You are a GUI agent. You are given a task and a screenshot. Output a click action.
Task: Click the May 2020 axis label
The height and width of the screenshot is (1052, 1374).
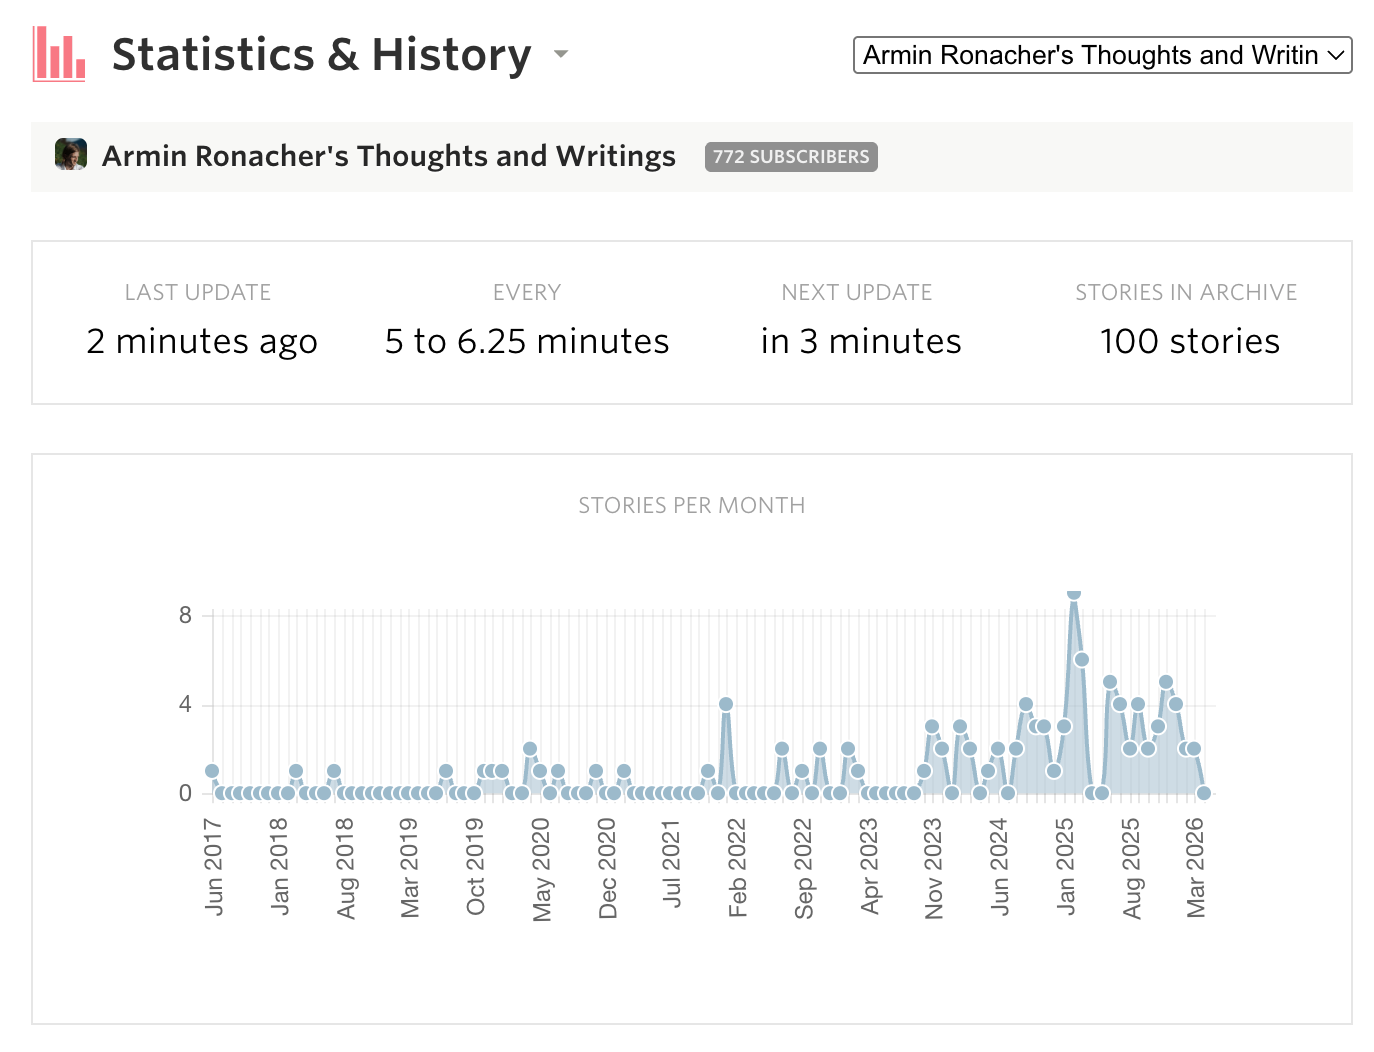[x=542, y=869]
